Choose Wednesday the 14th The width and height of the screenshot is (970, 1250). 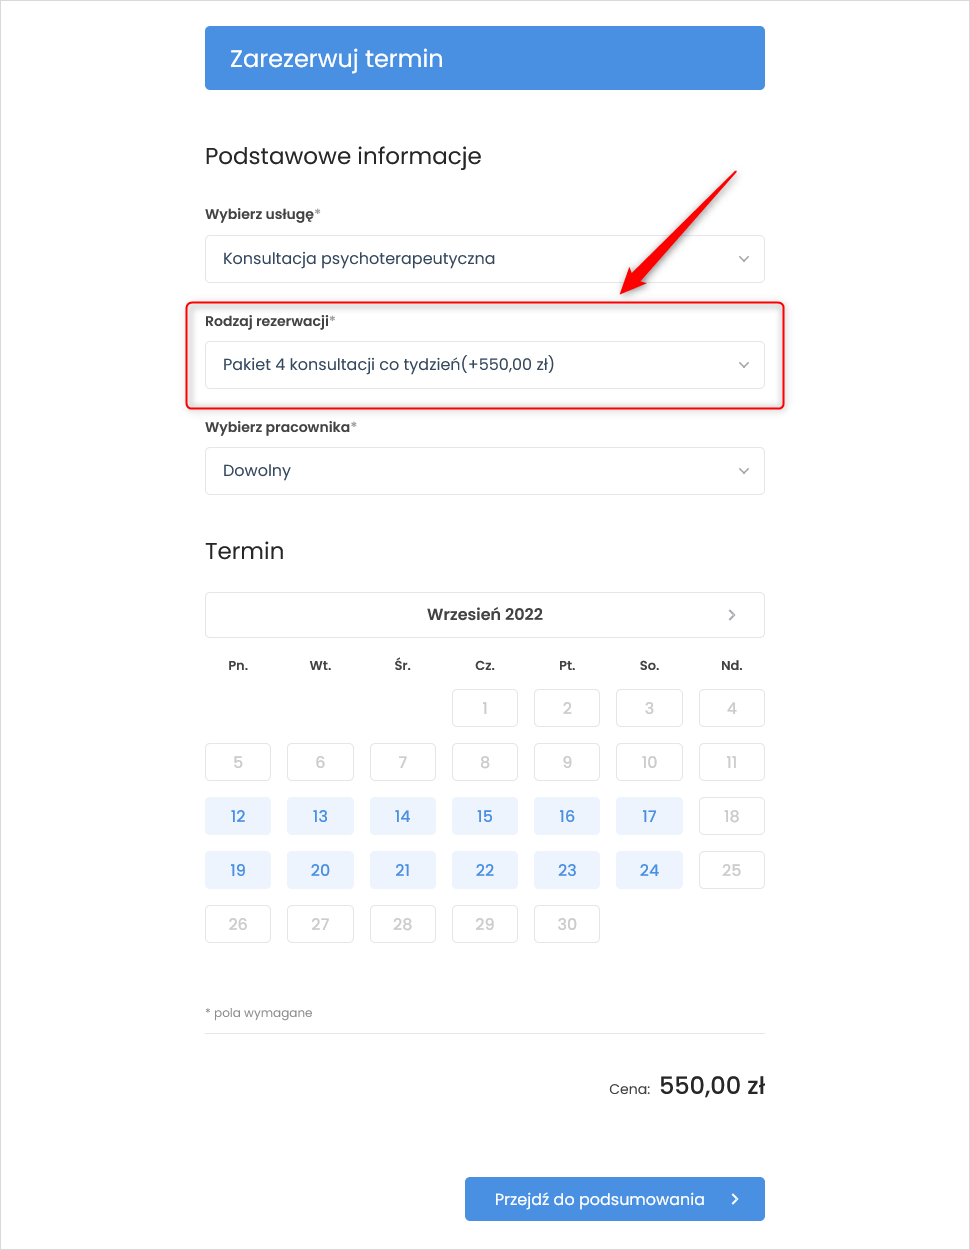(403, 816)
